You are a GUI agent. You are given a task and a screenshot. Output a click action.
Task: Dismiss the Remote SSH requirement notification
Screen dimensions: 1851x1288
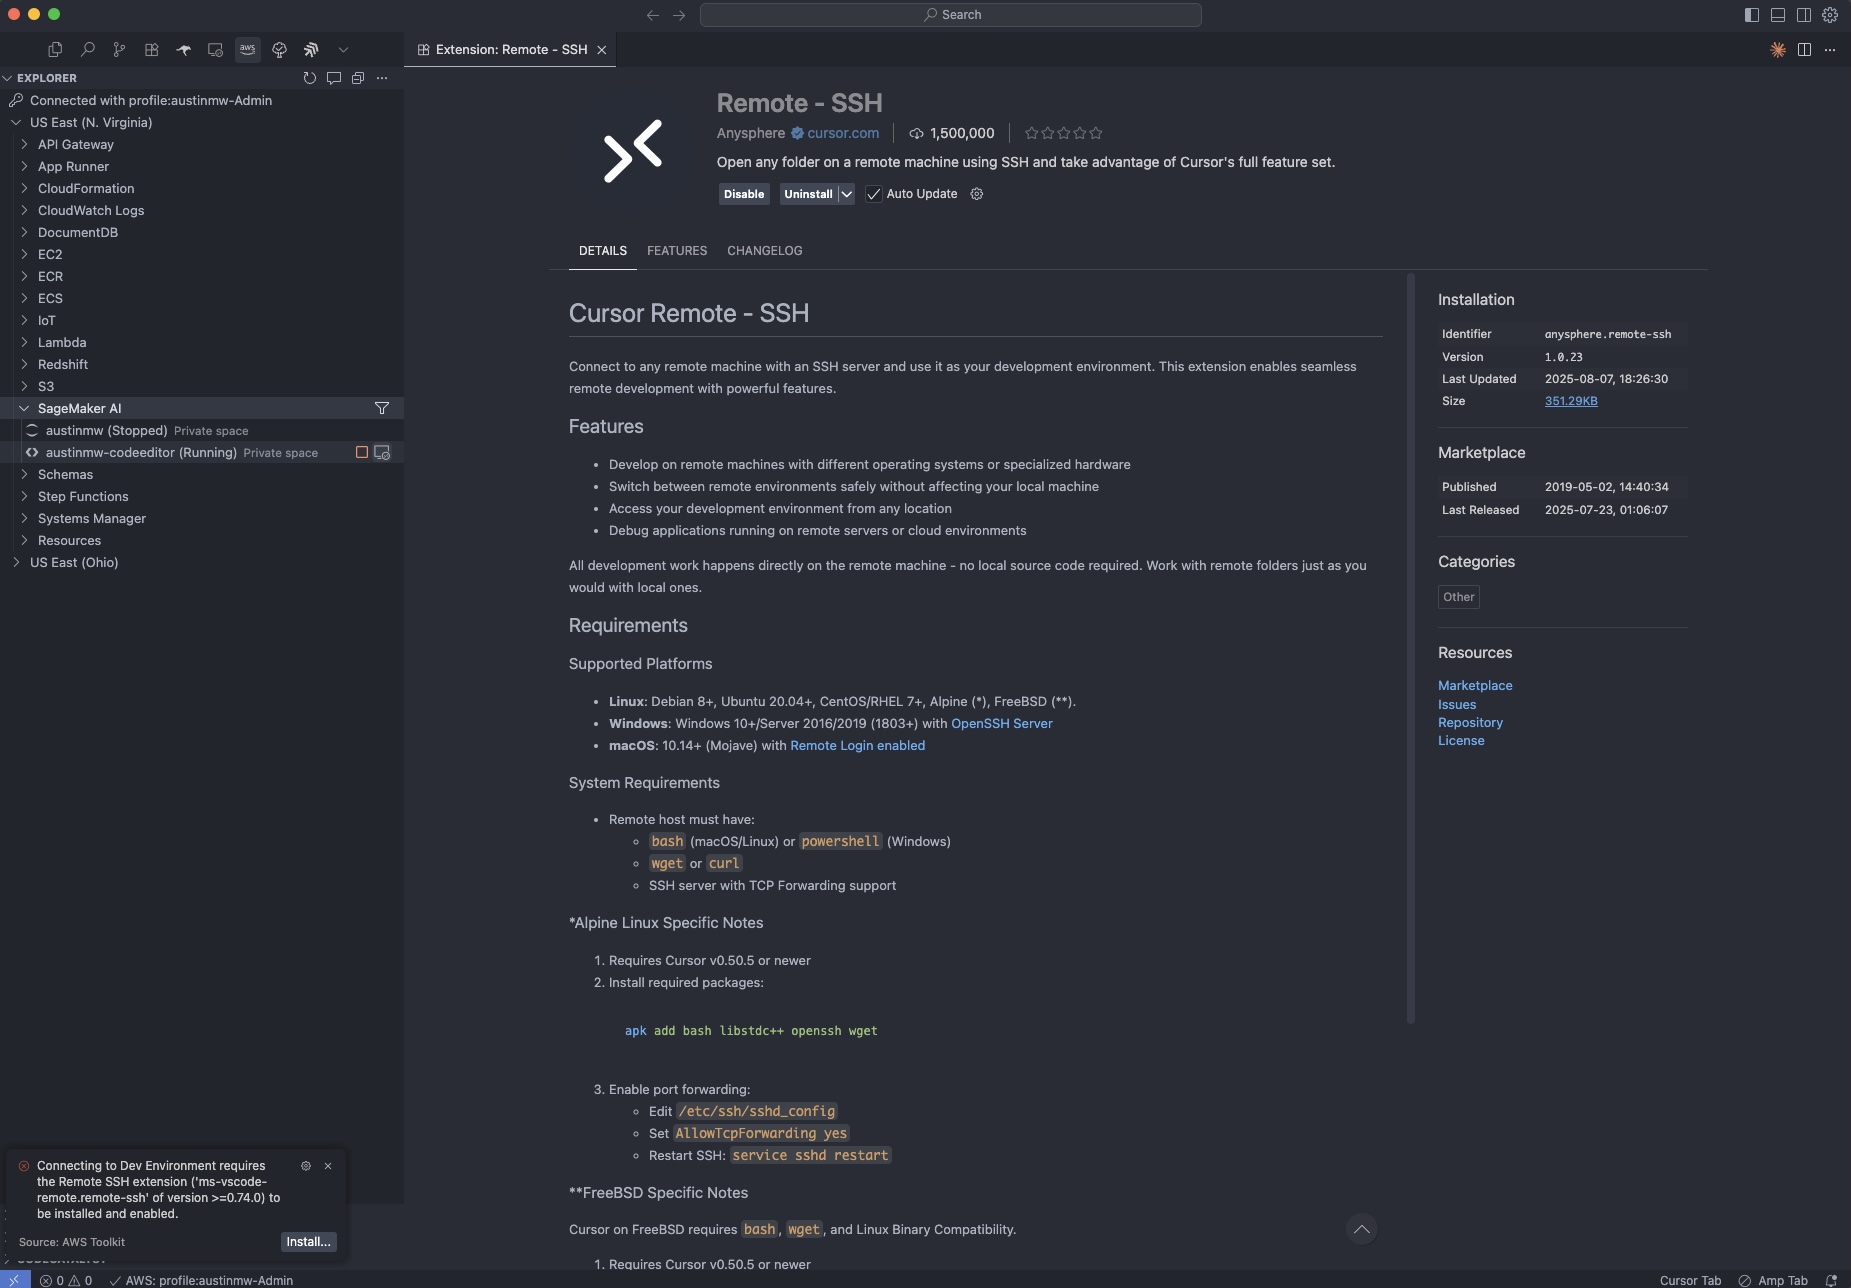[x=328, y=1166]
